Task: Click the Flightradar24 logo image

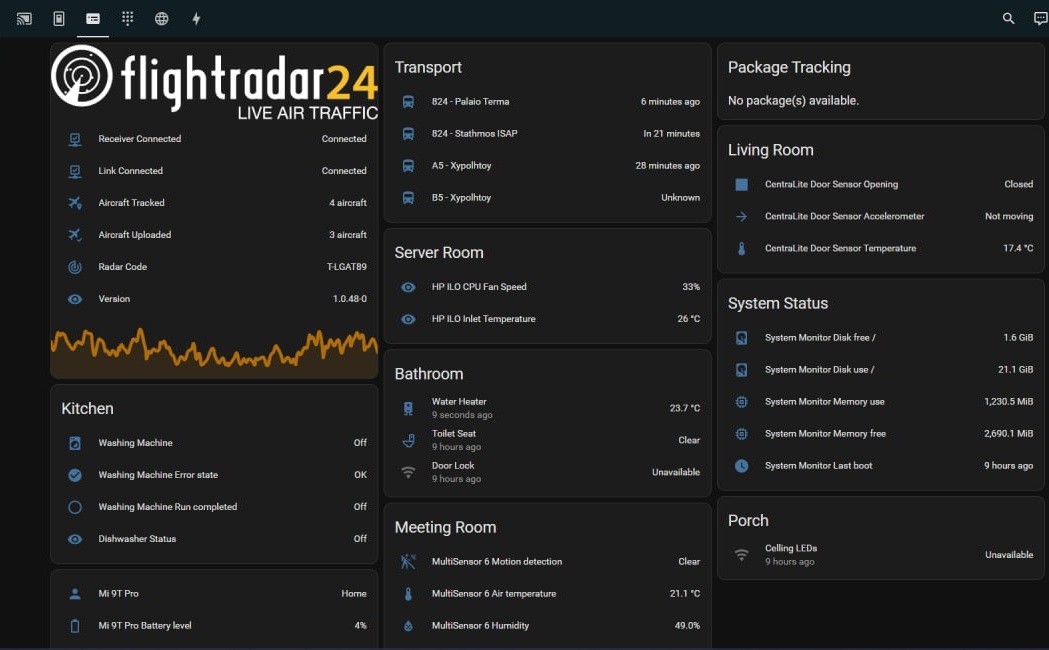Action: click(x=214, y=82)
